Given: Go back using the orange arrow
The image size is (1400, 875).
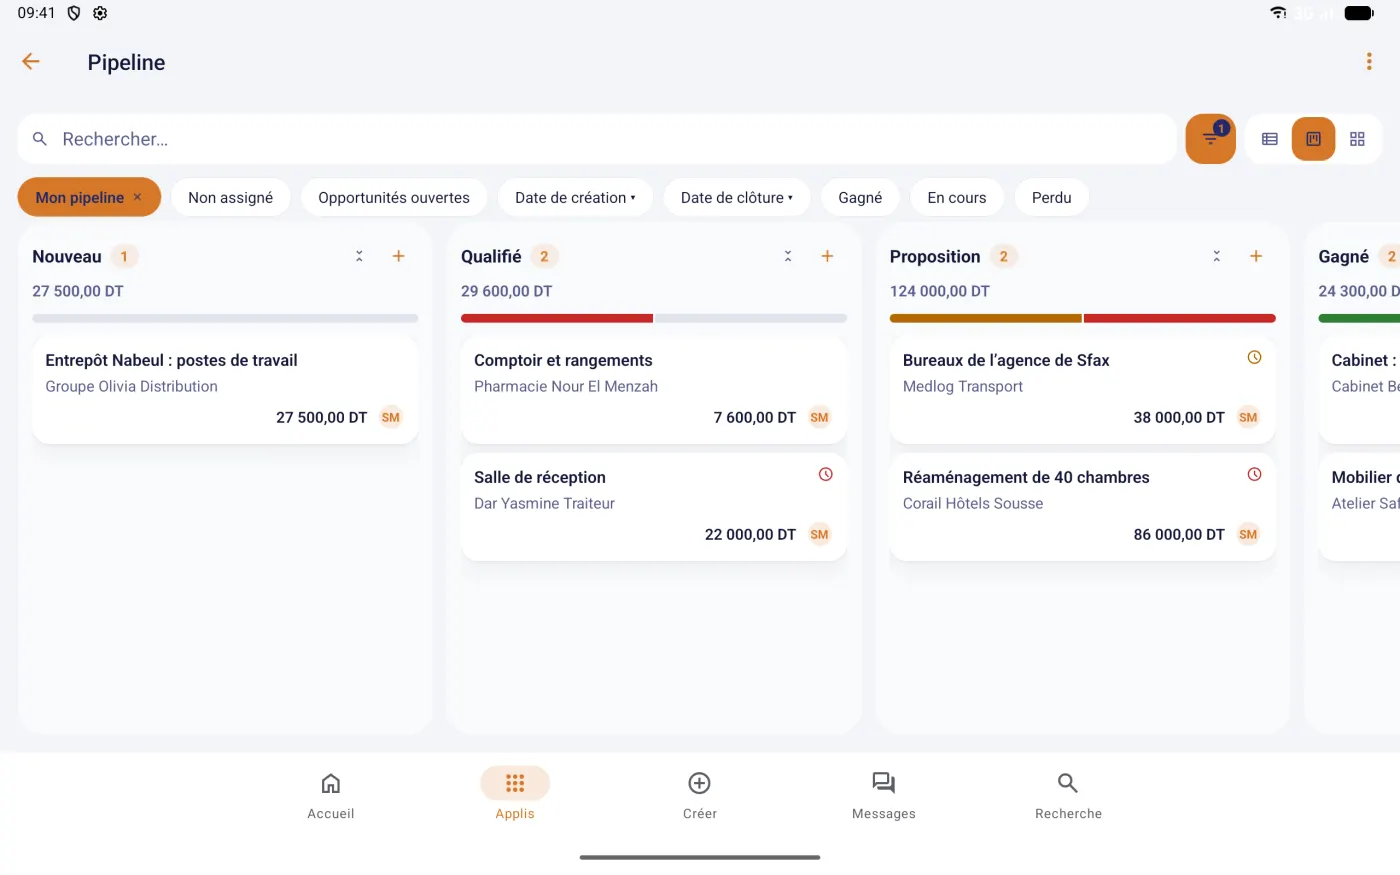Looking at the screenshot, I should coord(31,62).
